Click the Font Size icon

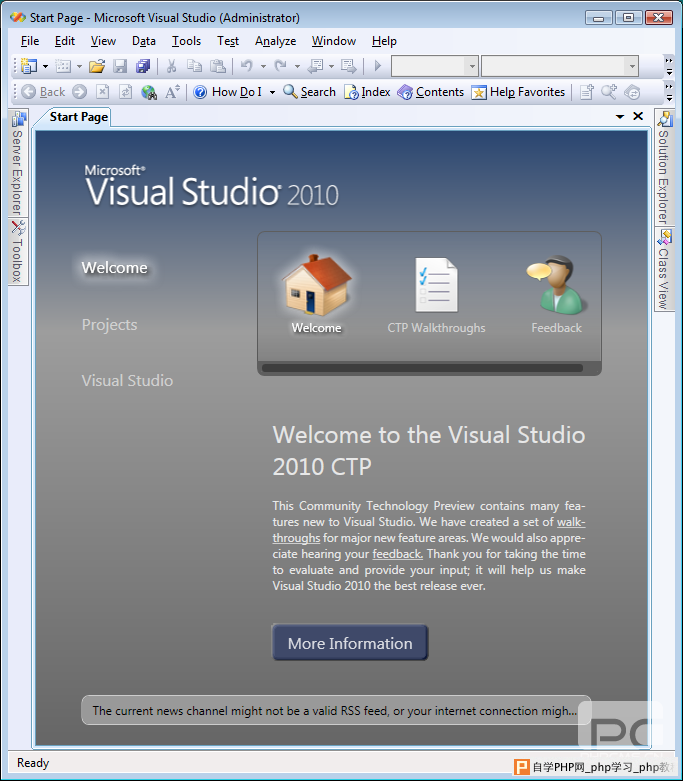(x=172, y=92)
